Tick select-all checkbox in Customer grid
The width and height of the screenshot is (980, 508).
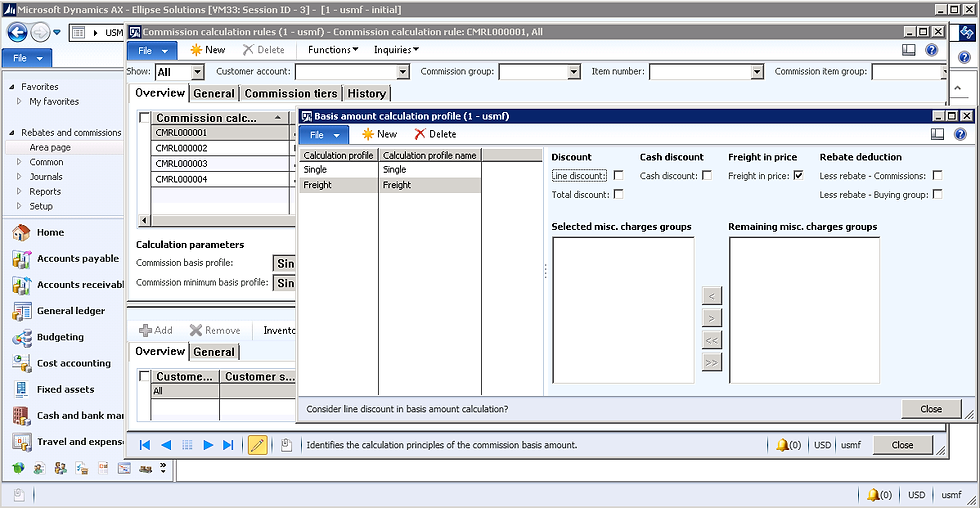click(x=144, y=376)
